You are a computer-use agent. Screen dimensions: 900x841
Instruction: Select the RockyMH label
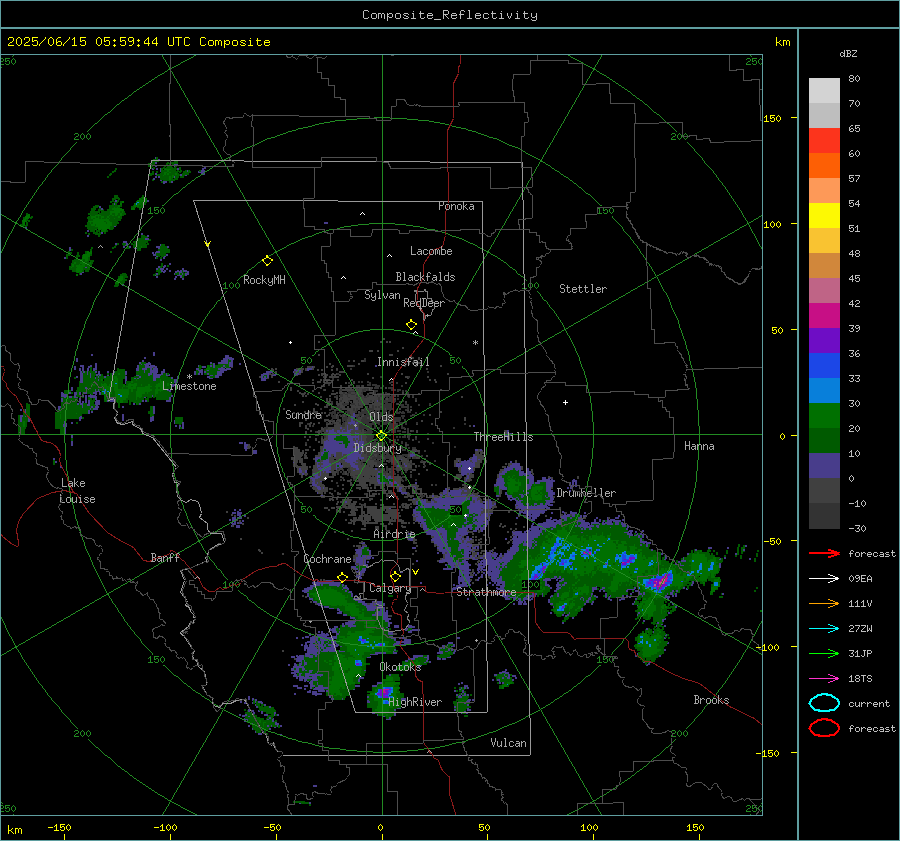(x=264, y=280)
